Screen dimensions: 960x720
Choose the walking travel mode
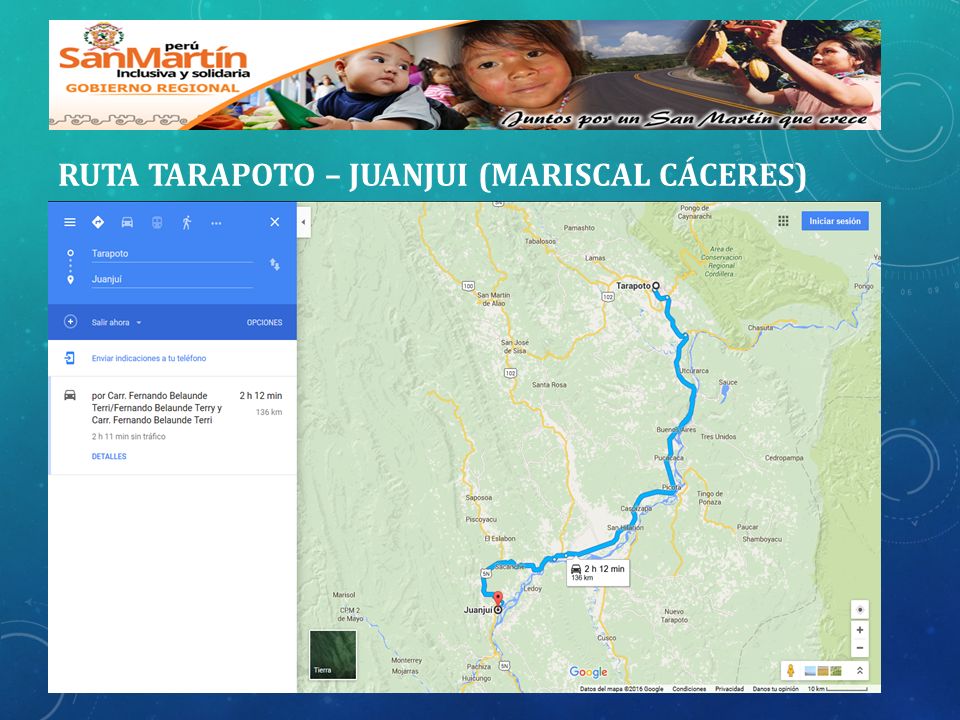[x=187, y=222]
